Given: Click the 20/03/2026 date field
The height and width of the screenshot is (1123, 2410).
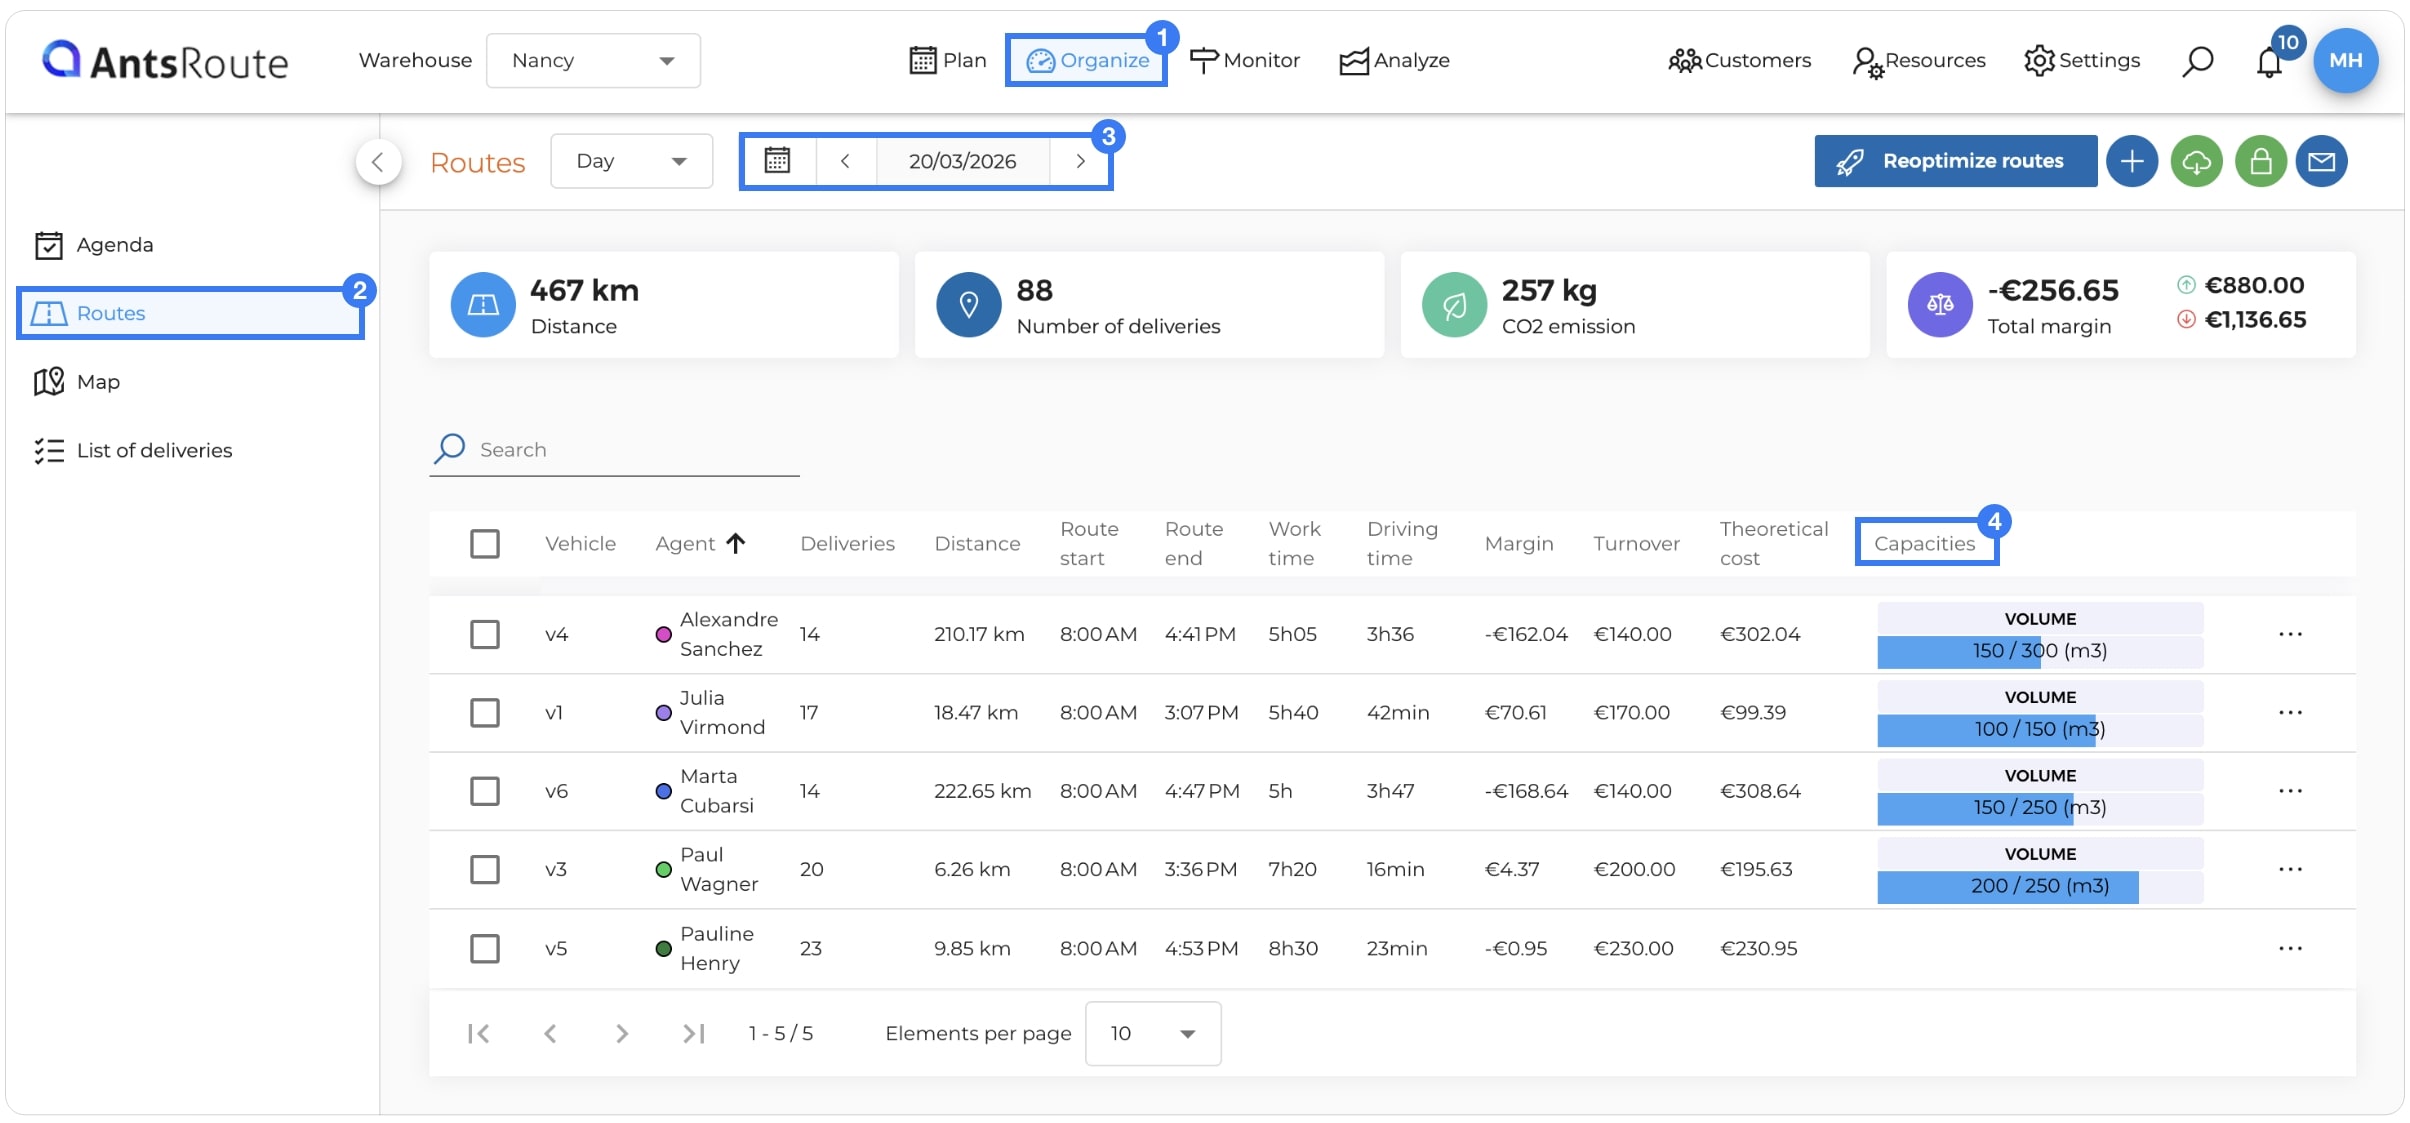Looking at the screenshot, I should pos(962,161).
